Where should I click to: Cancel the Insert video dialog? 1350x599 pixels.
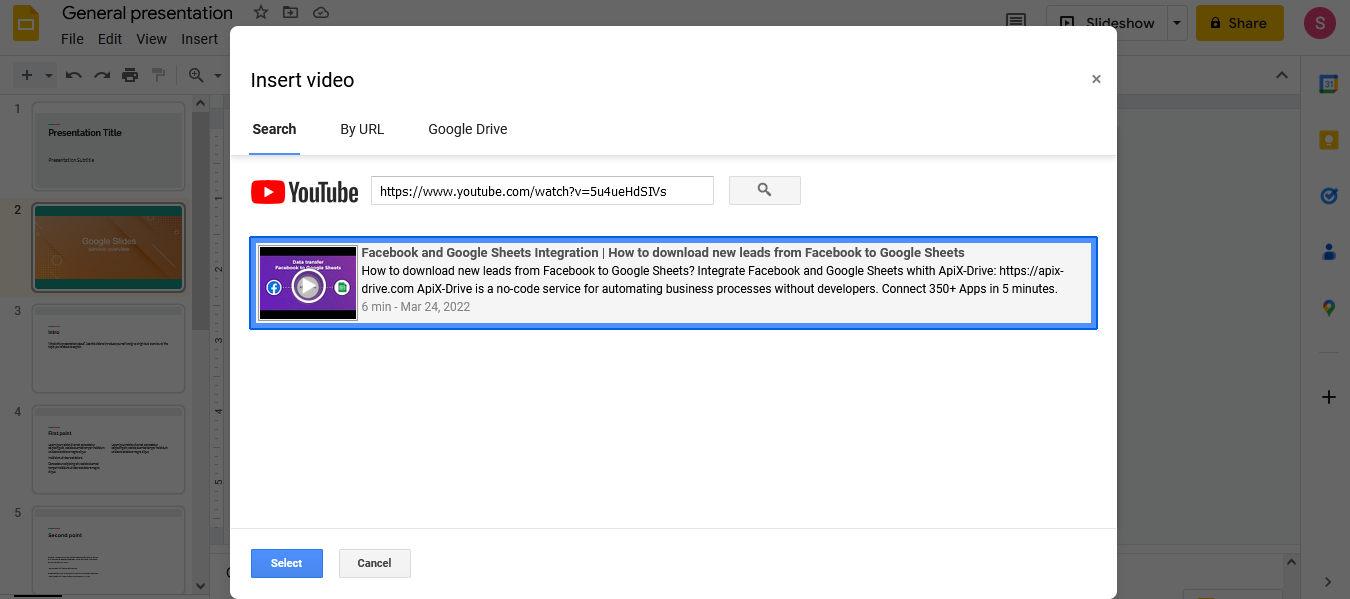coord(374,563)
